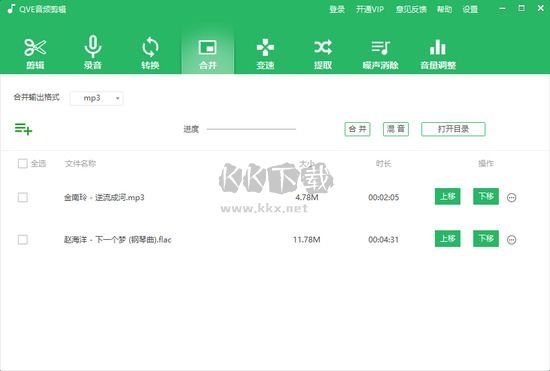
Task: Check the box for 下一个梦 (钢琴曲).flac
Action: (22, 240)
